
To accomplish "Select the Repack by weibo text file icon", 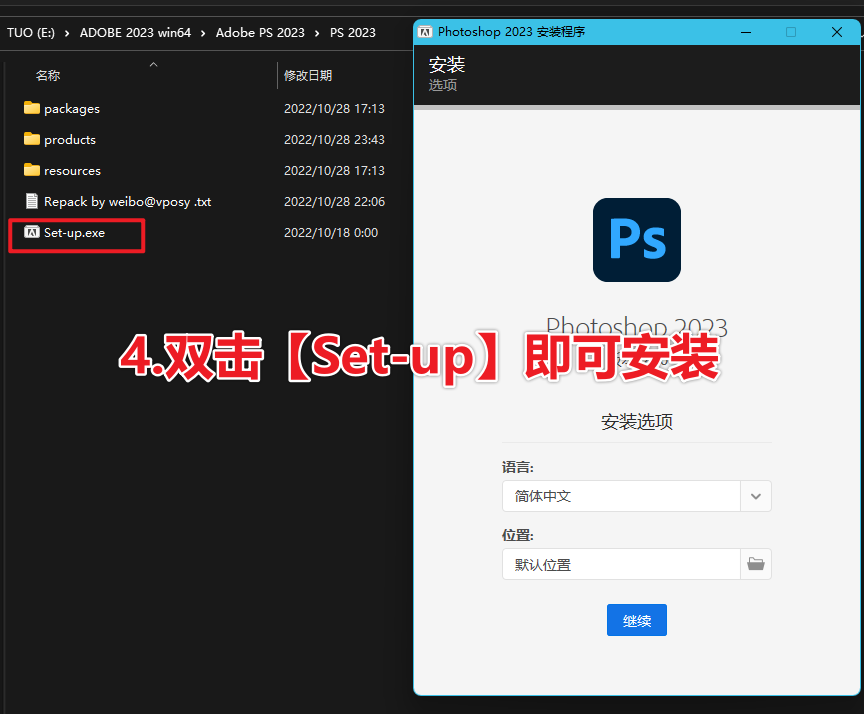I will tap(32, 201).
